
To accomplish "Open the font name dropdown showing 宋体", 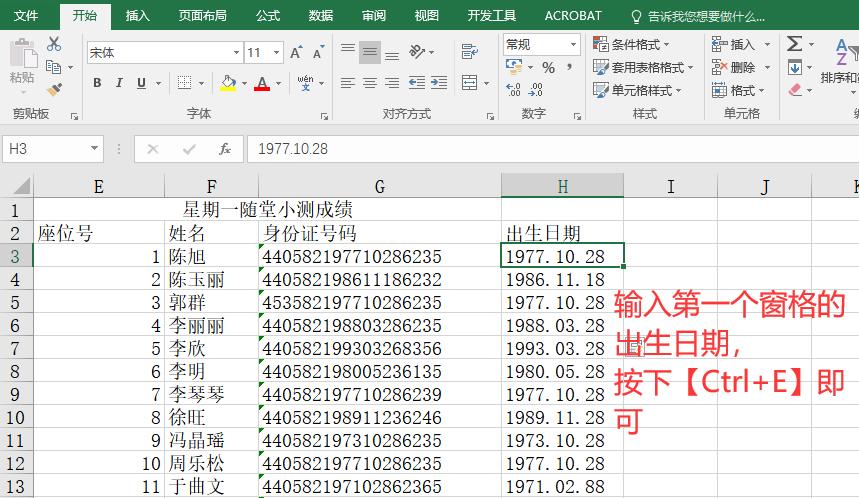I will [164, 52].
